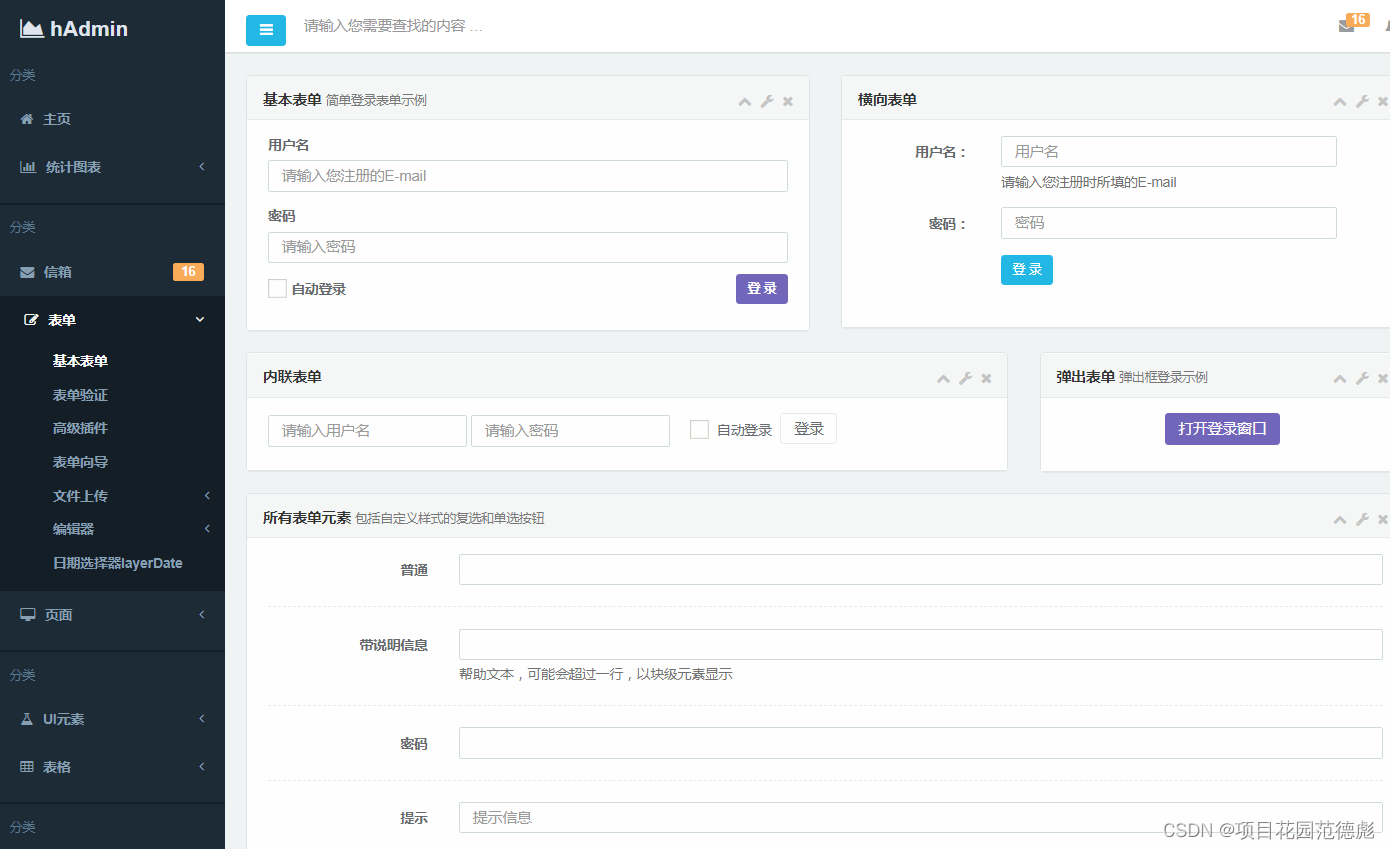
Task: Collapse the 横向表单 panel with chevron
Action: pyautogui.click(x=1340, y=101)
